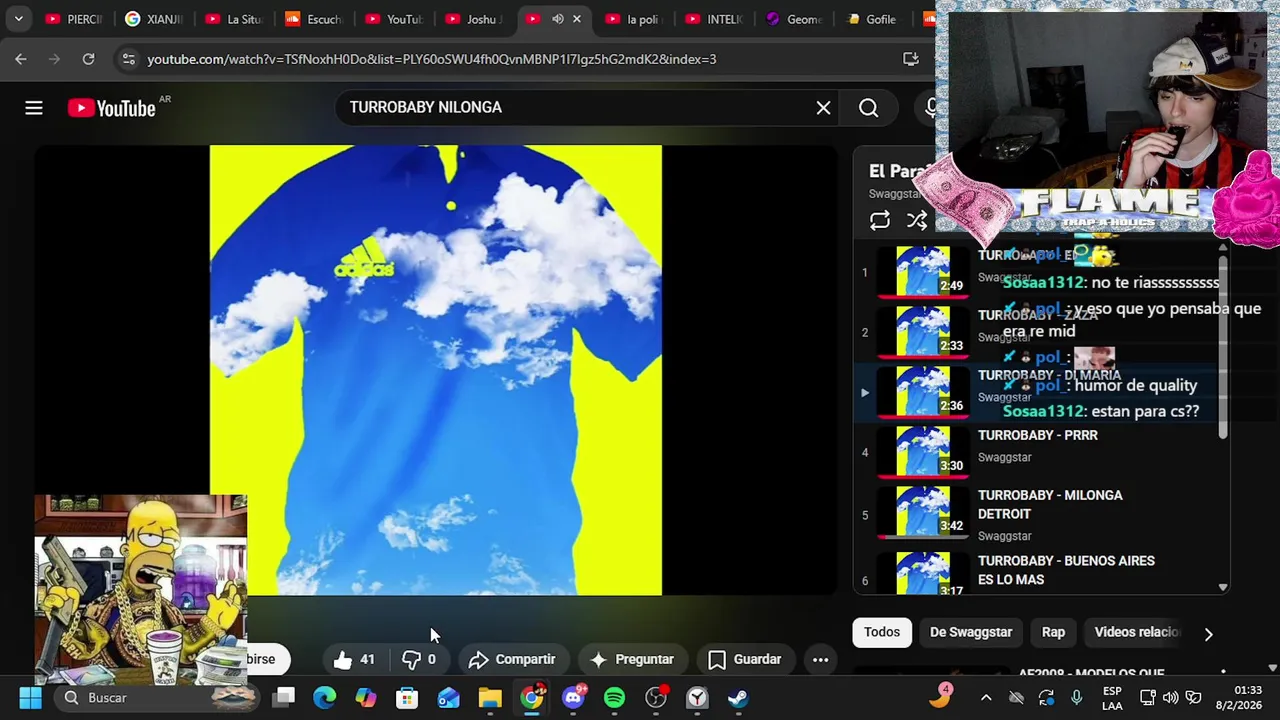Expand hidden system tray icons

986,698
